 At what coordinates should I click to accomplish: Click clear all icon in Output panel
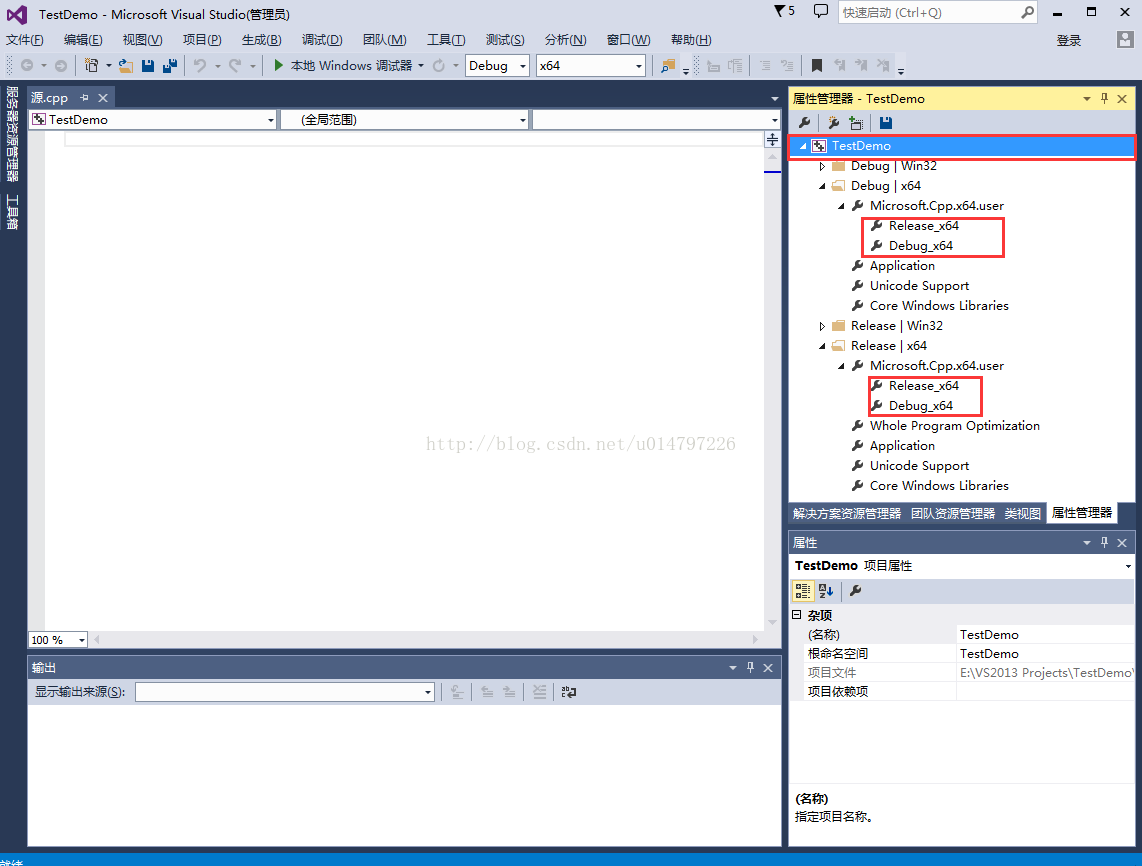pyautogui.click(x=539, y=692)
